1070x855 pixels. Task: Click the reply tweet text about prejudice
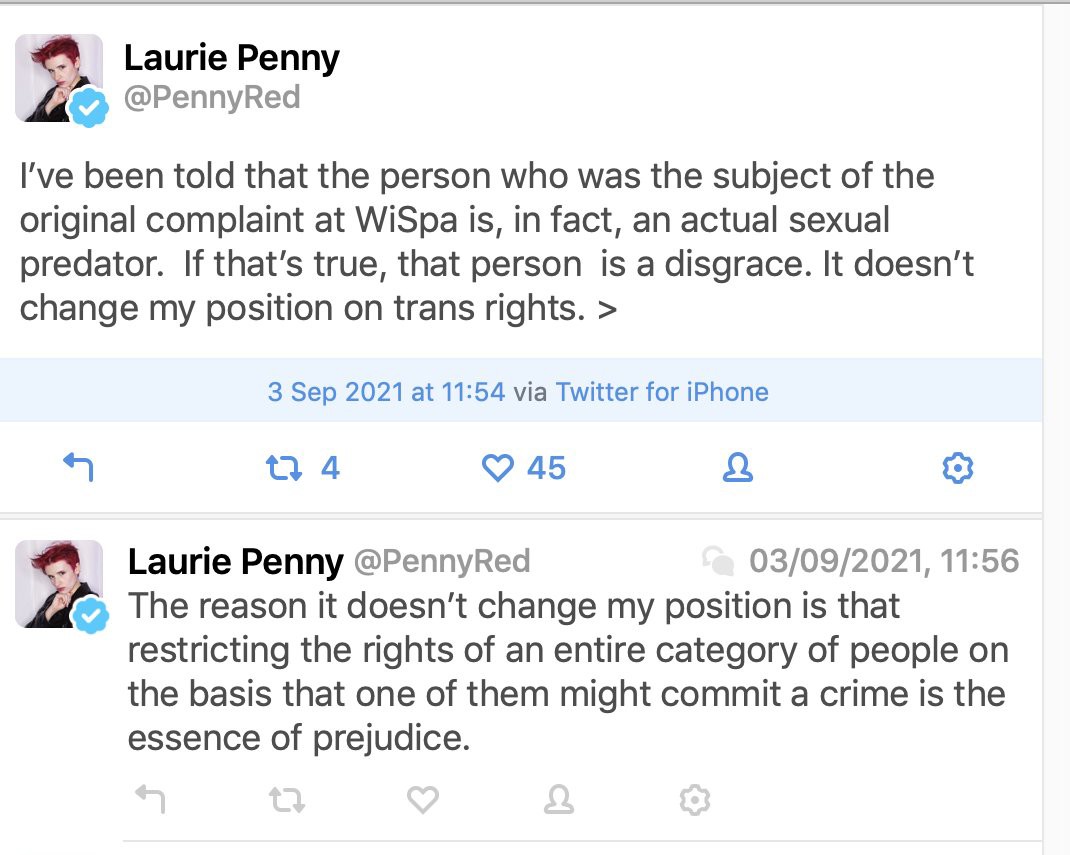[x=567, y=671]
